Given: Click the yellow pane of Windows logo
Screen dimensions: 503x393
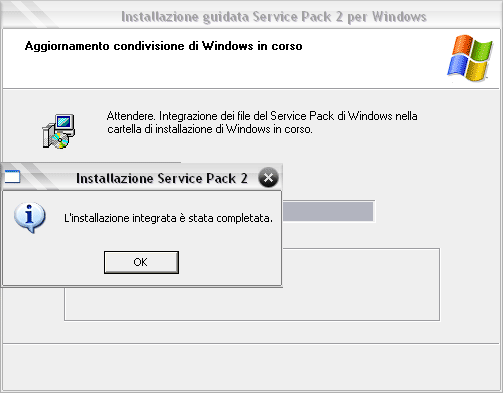Looking at the screenshot, I should click(476, 71).
